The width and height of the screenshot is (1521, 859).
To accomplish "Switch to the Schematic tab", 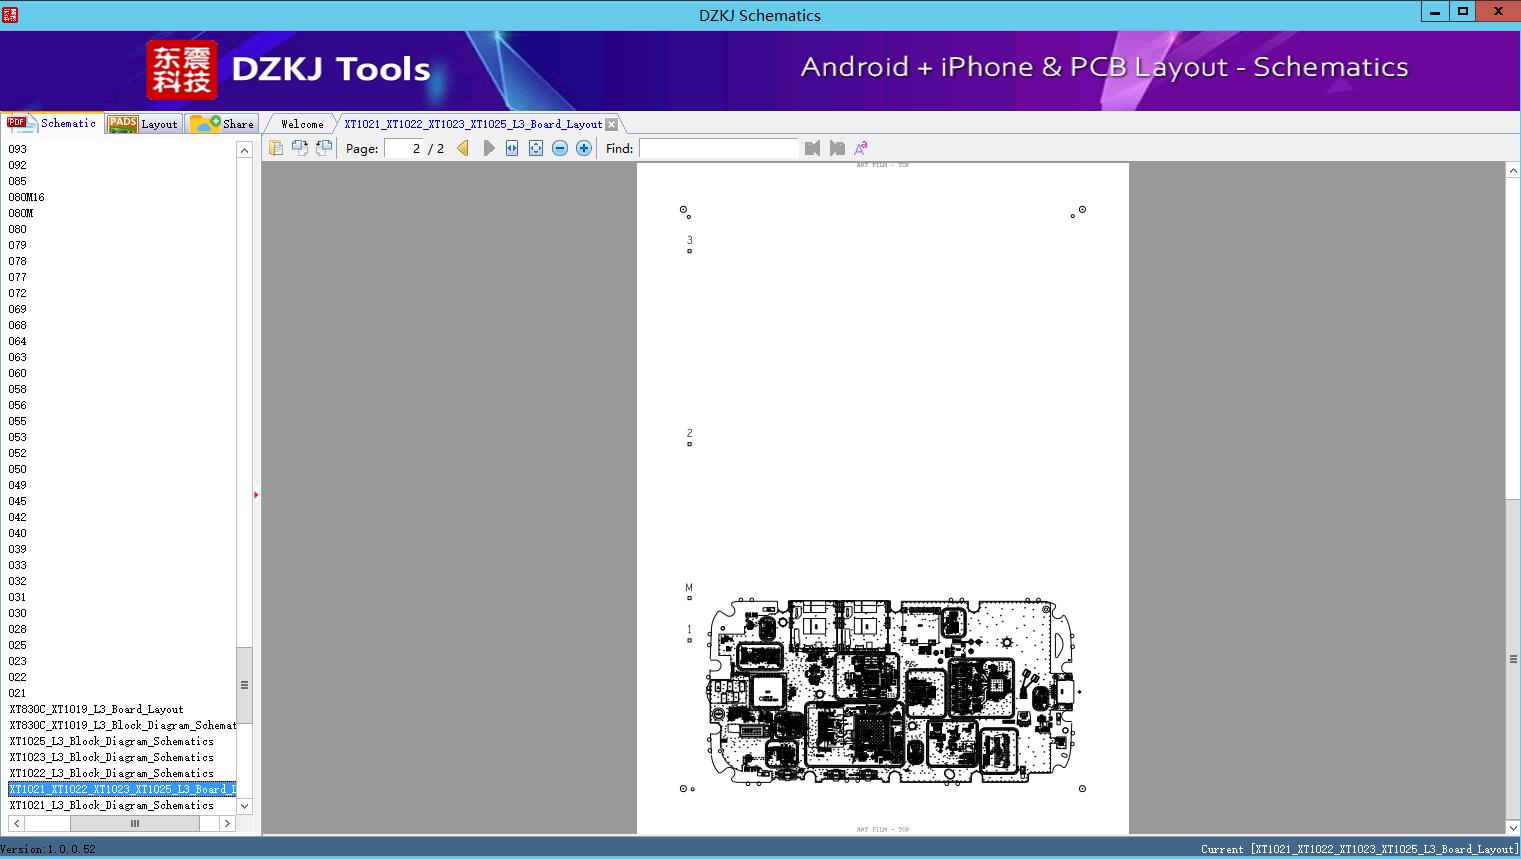I will [52, 123].
